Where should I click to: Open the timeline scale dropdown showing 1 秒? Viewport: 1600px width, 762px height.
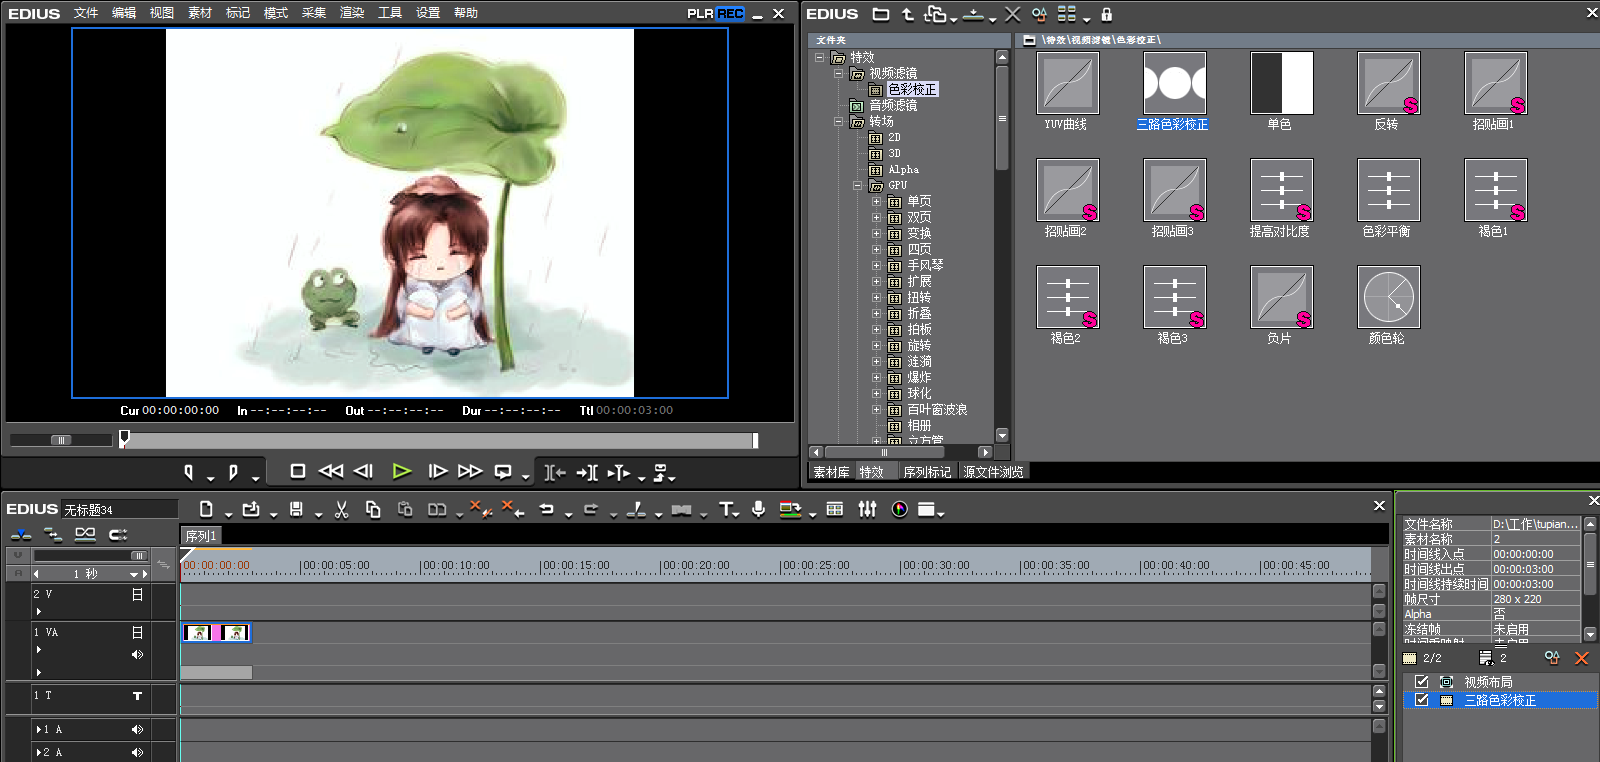(133, 574)
